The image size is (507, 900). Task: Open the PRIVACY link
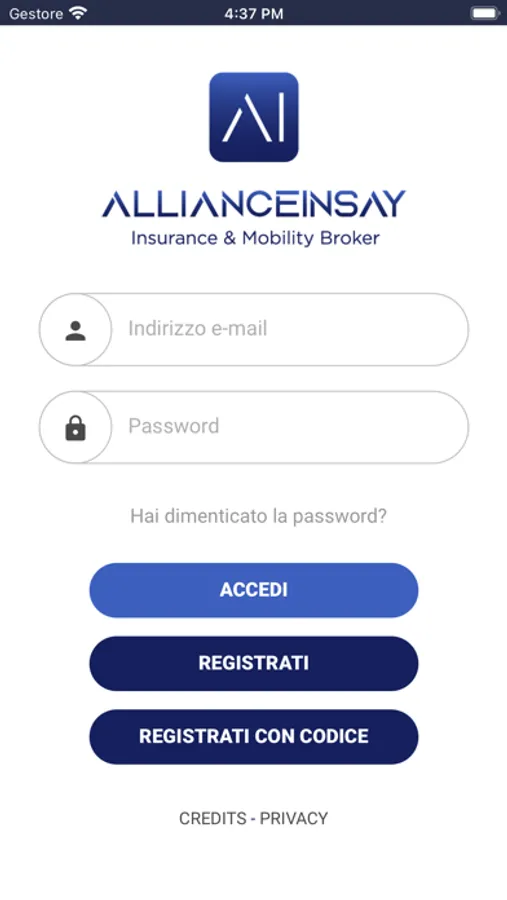[294, 818]
